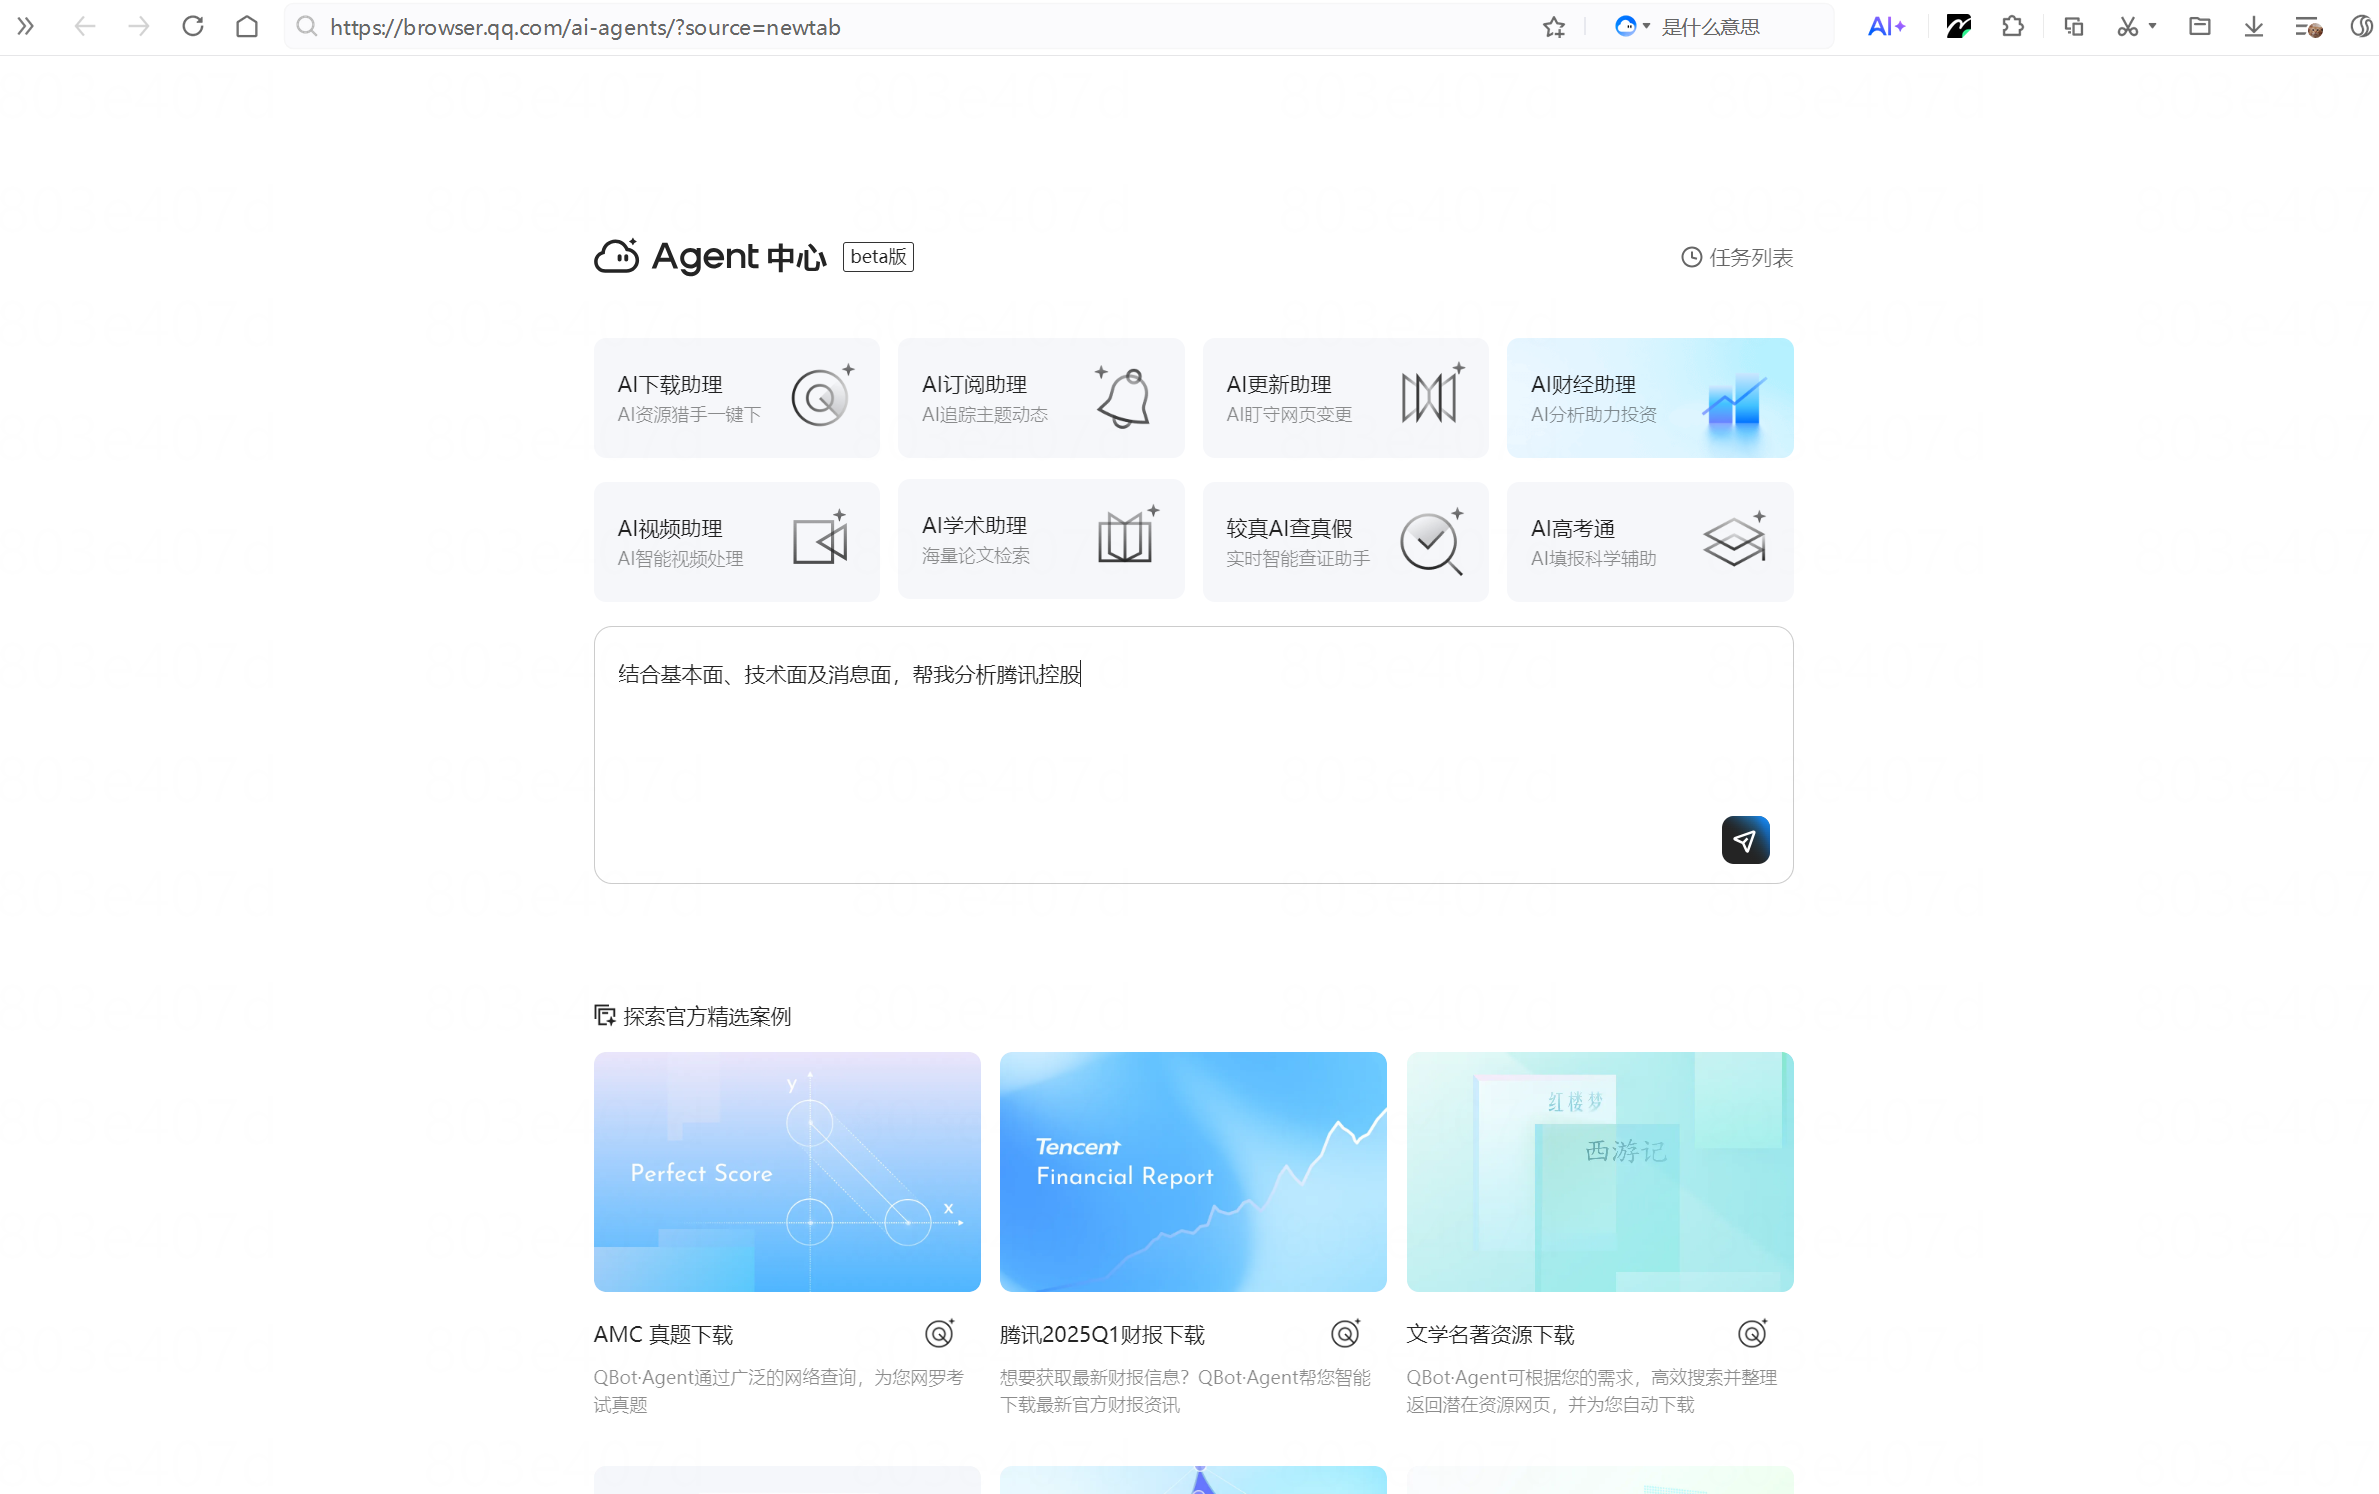Click the AI追踪主题动态 subtitle
This screenshot has height=1494, width=2379.
985,414
